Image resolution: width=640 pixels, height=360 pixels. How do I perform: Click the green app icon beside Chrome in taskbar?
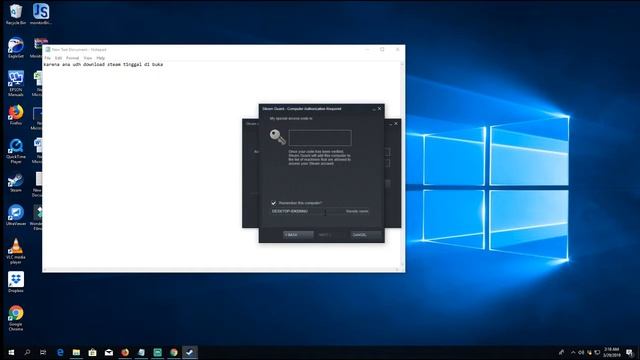[158, 352]
